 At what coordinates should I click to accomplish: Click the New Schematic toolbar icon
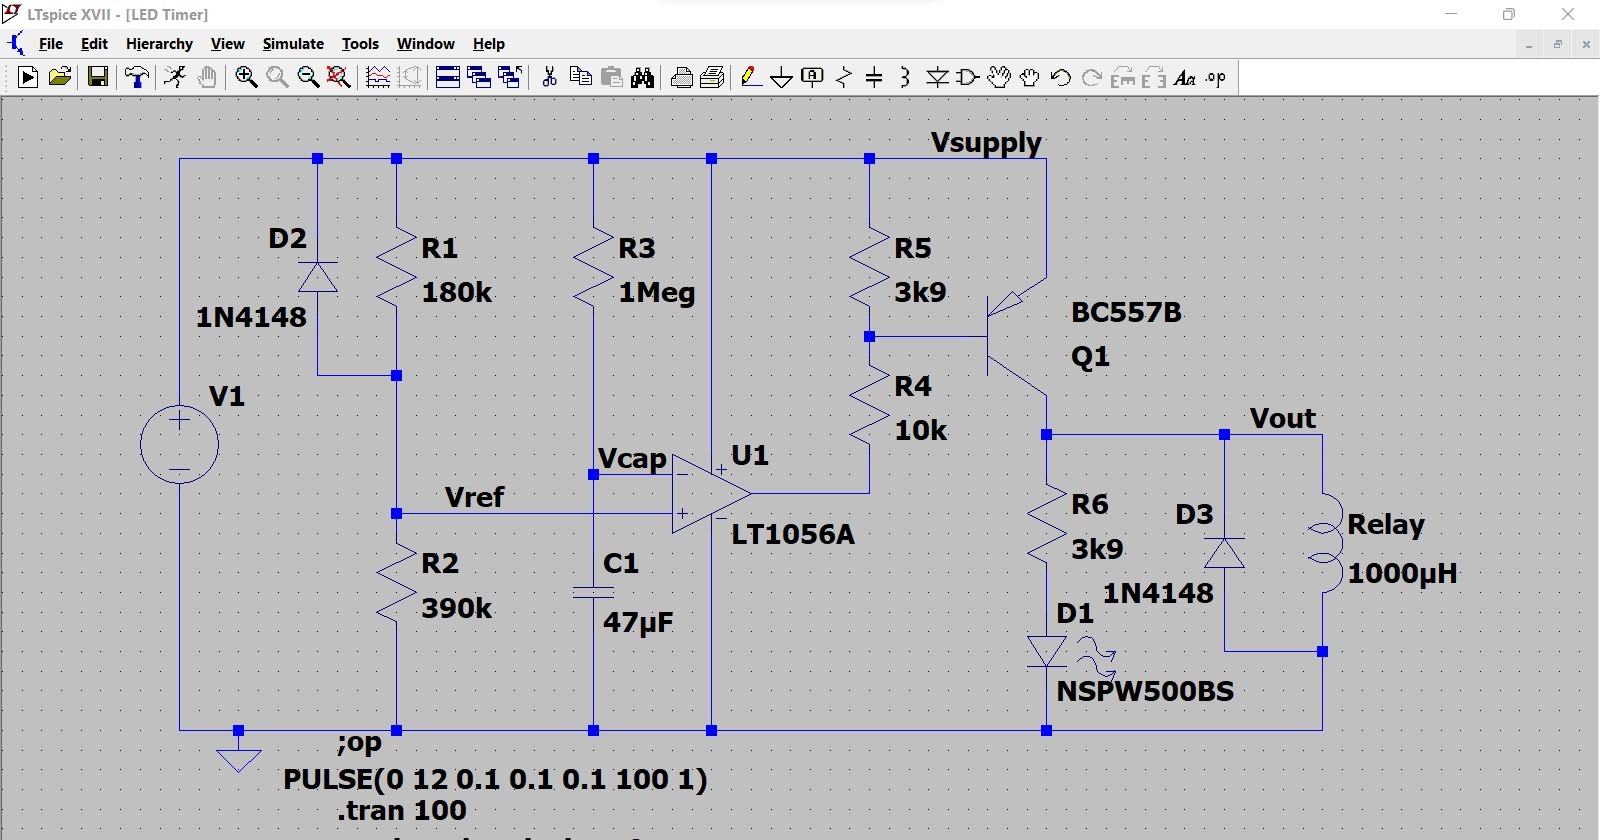click(28, 77)
